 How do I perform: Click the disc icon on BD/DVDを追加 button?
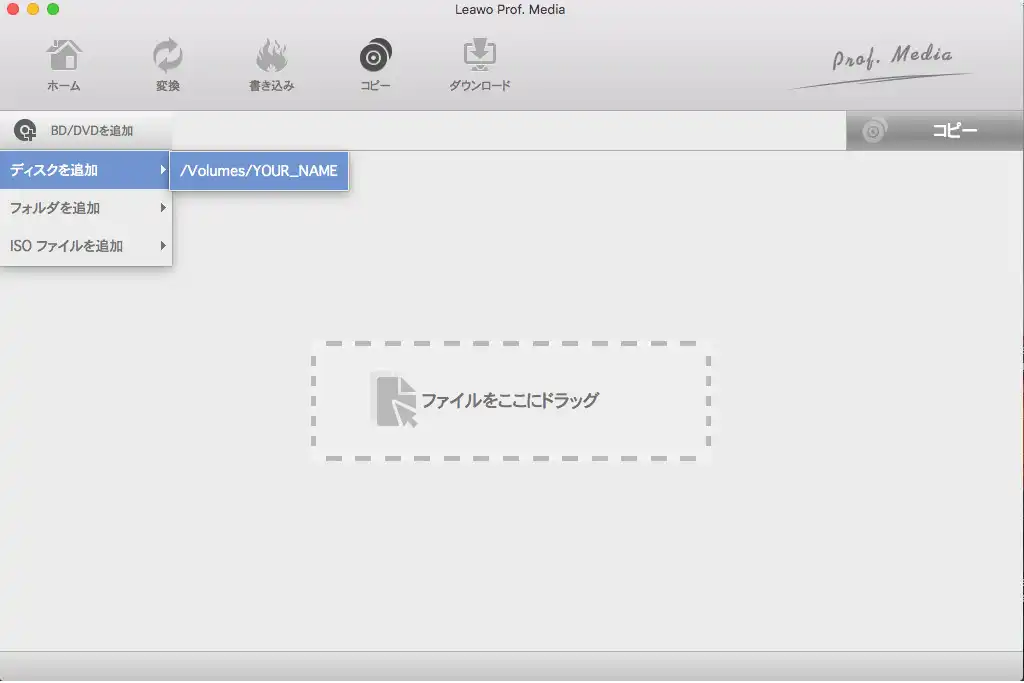(23, 130)
